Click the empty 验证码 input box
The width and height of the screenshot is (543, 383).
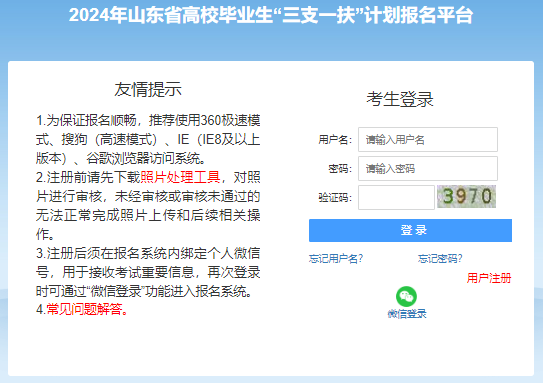(x=396, y=197)
